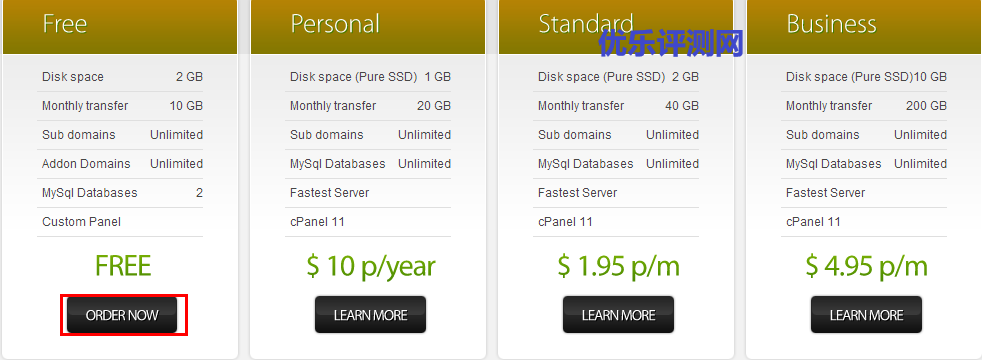Click LEARN MORE under the Standard plan
Viewport: 982px width, 360px height.
pyautogui.click(x=618, y=315)
